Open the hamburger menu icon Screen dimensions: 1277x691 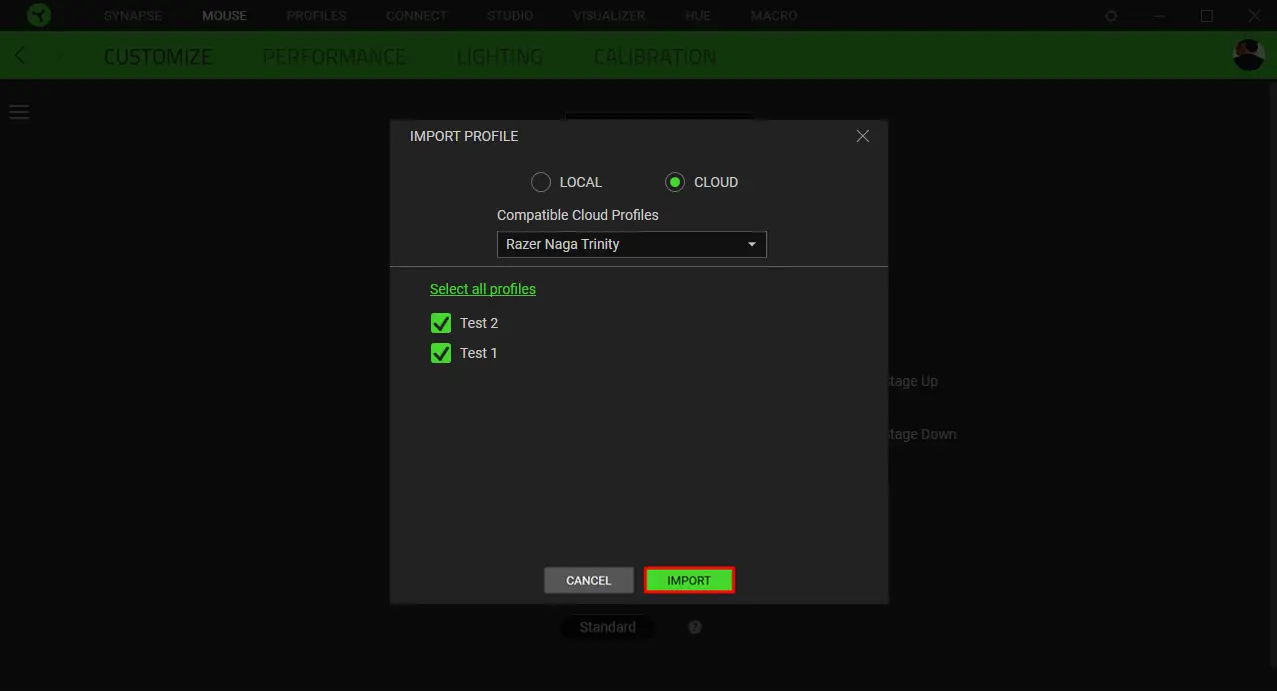pyautogui.click(x=19, y=111)
